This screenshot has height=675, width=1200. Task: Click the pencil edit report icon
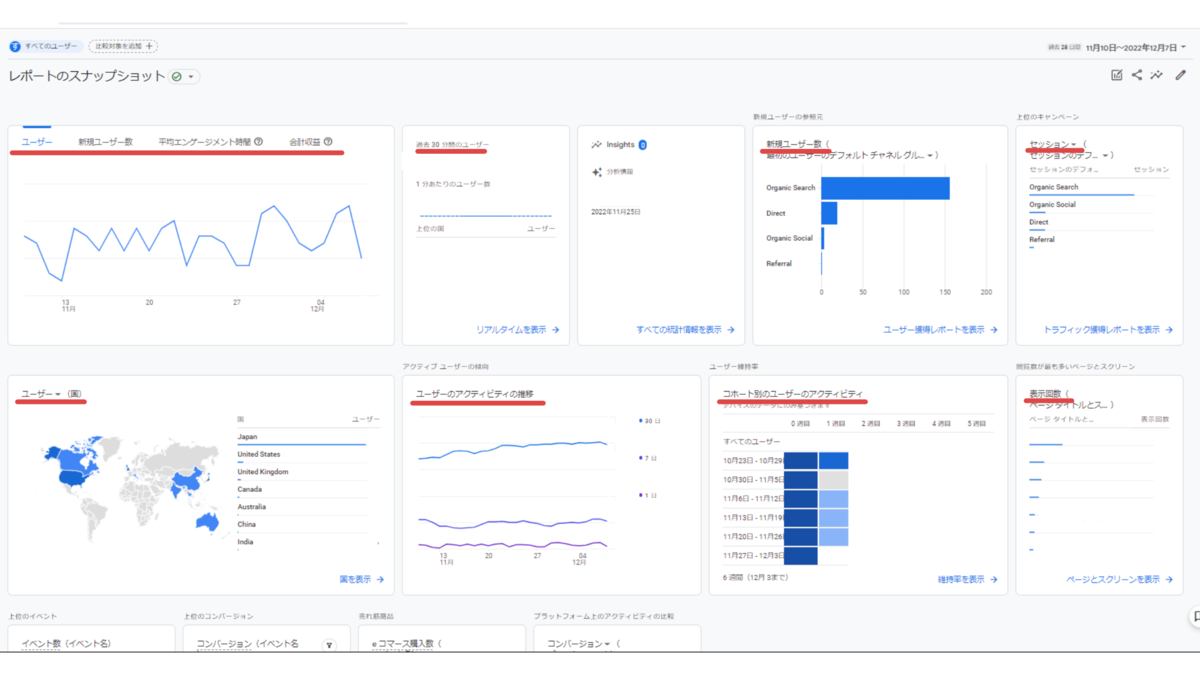click(x=1181, y=75)
